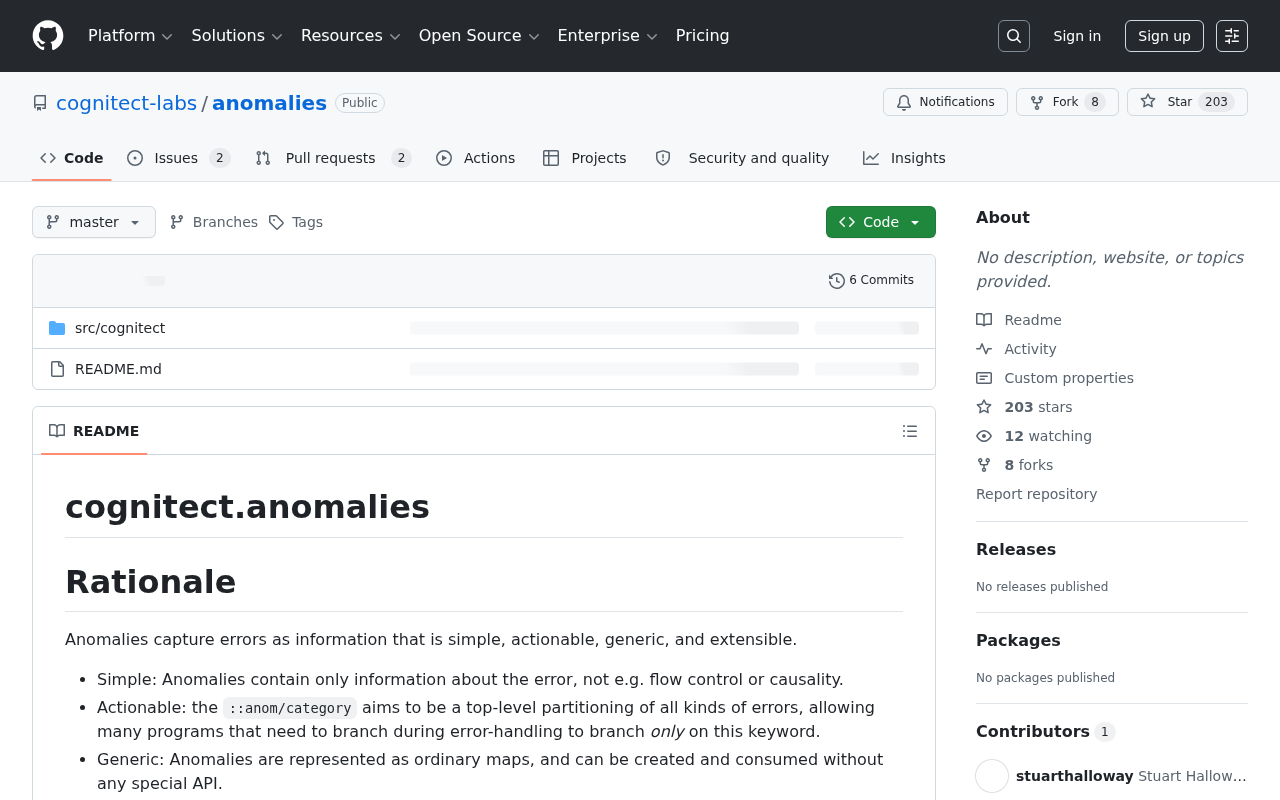
Task: Open the Contributors heading link
Action: (1045, 731)
